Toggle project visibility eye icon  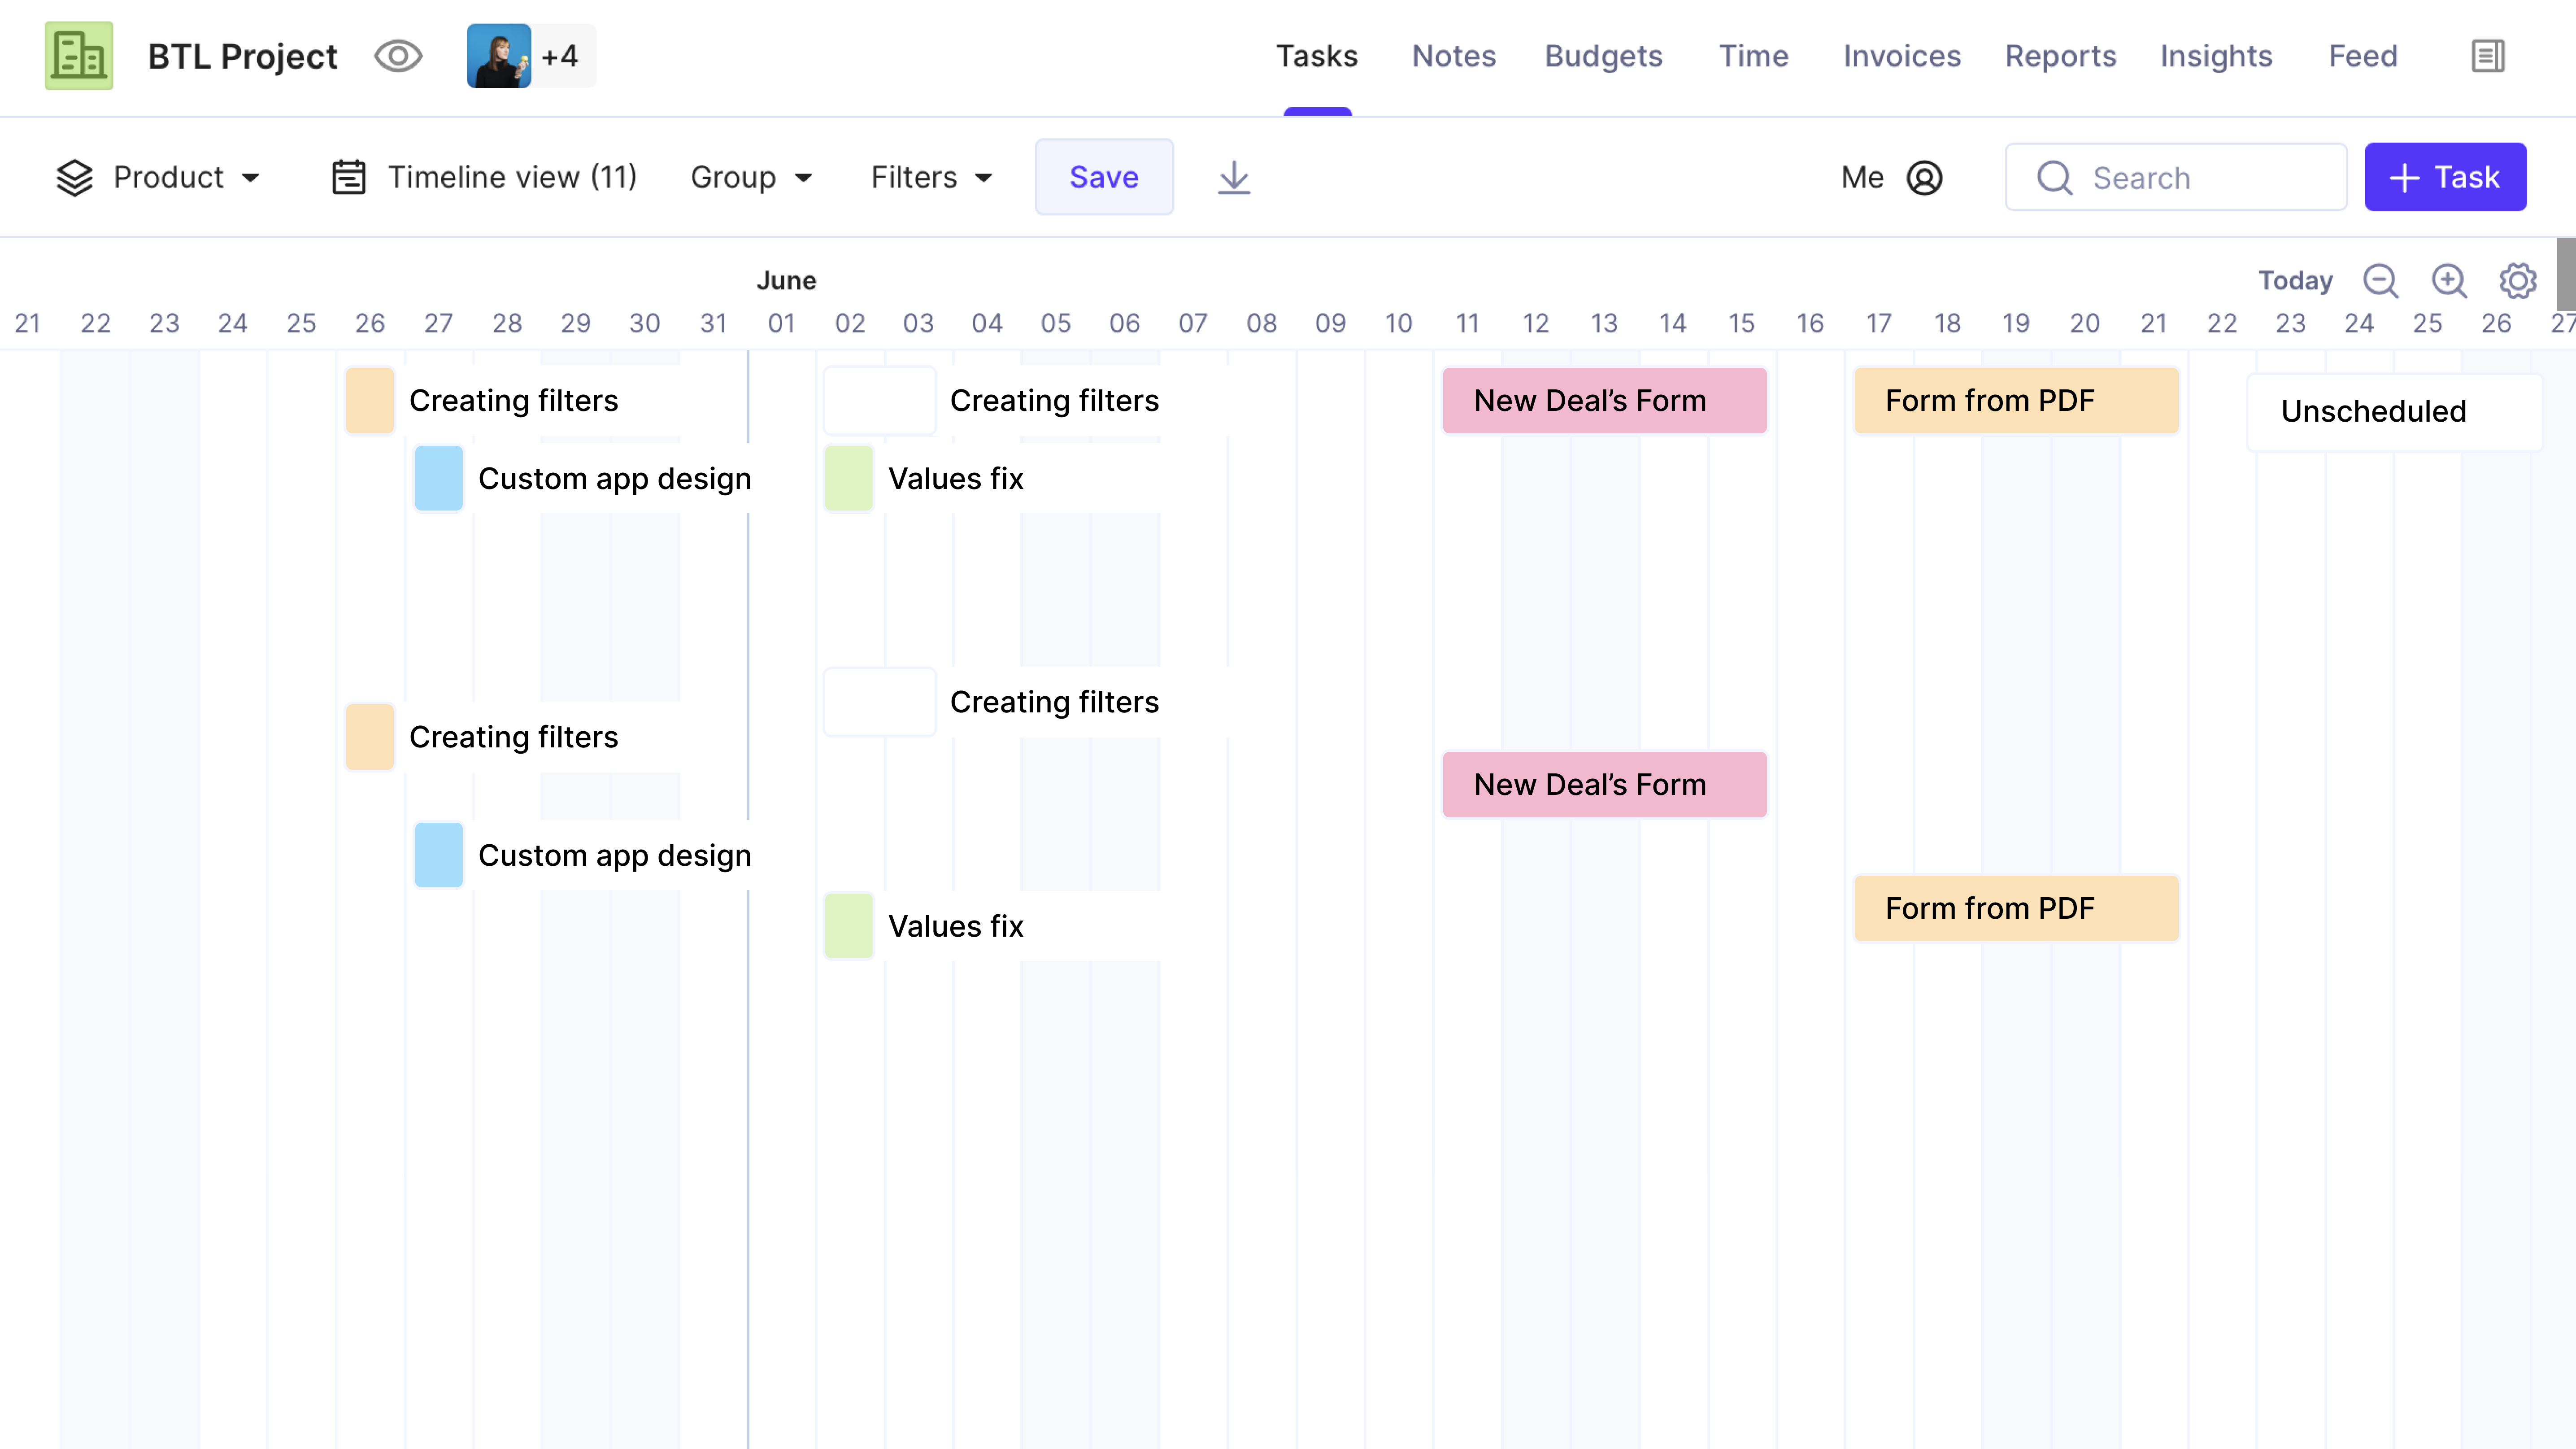(398, 56)
